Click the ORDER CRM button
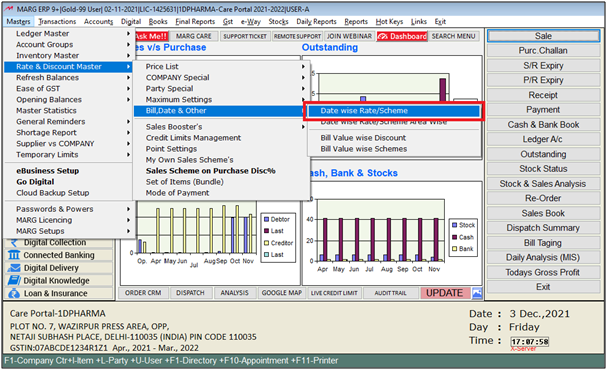 tap(143, 293)
